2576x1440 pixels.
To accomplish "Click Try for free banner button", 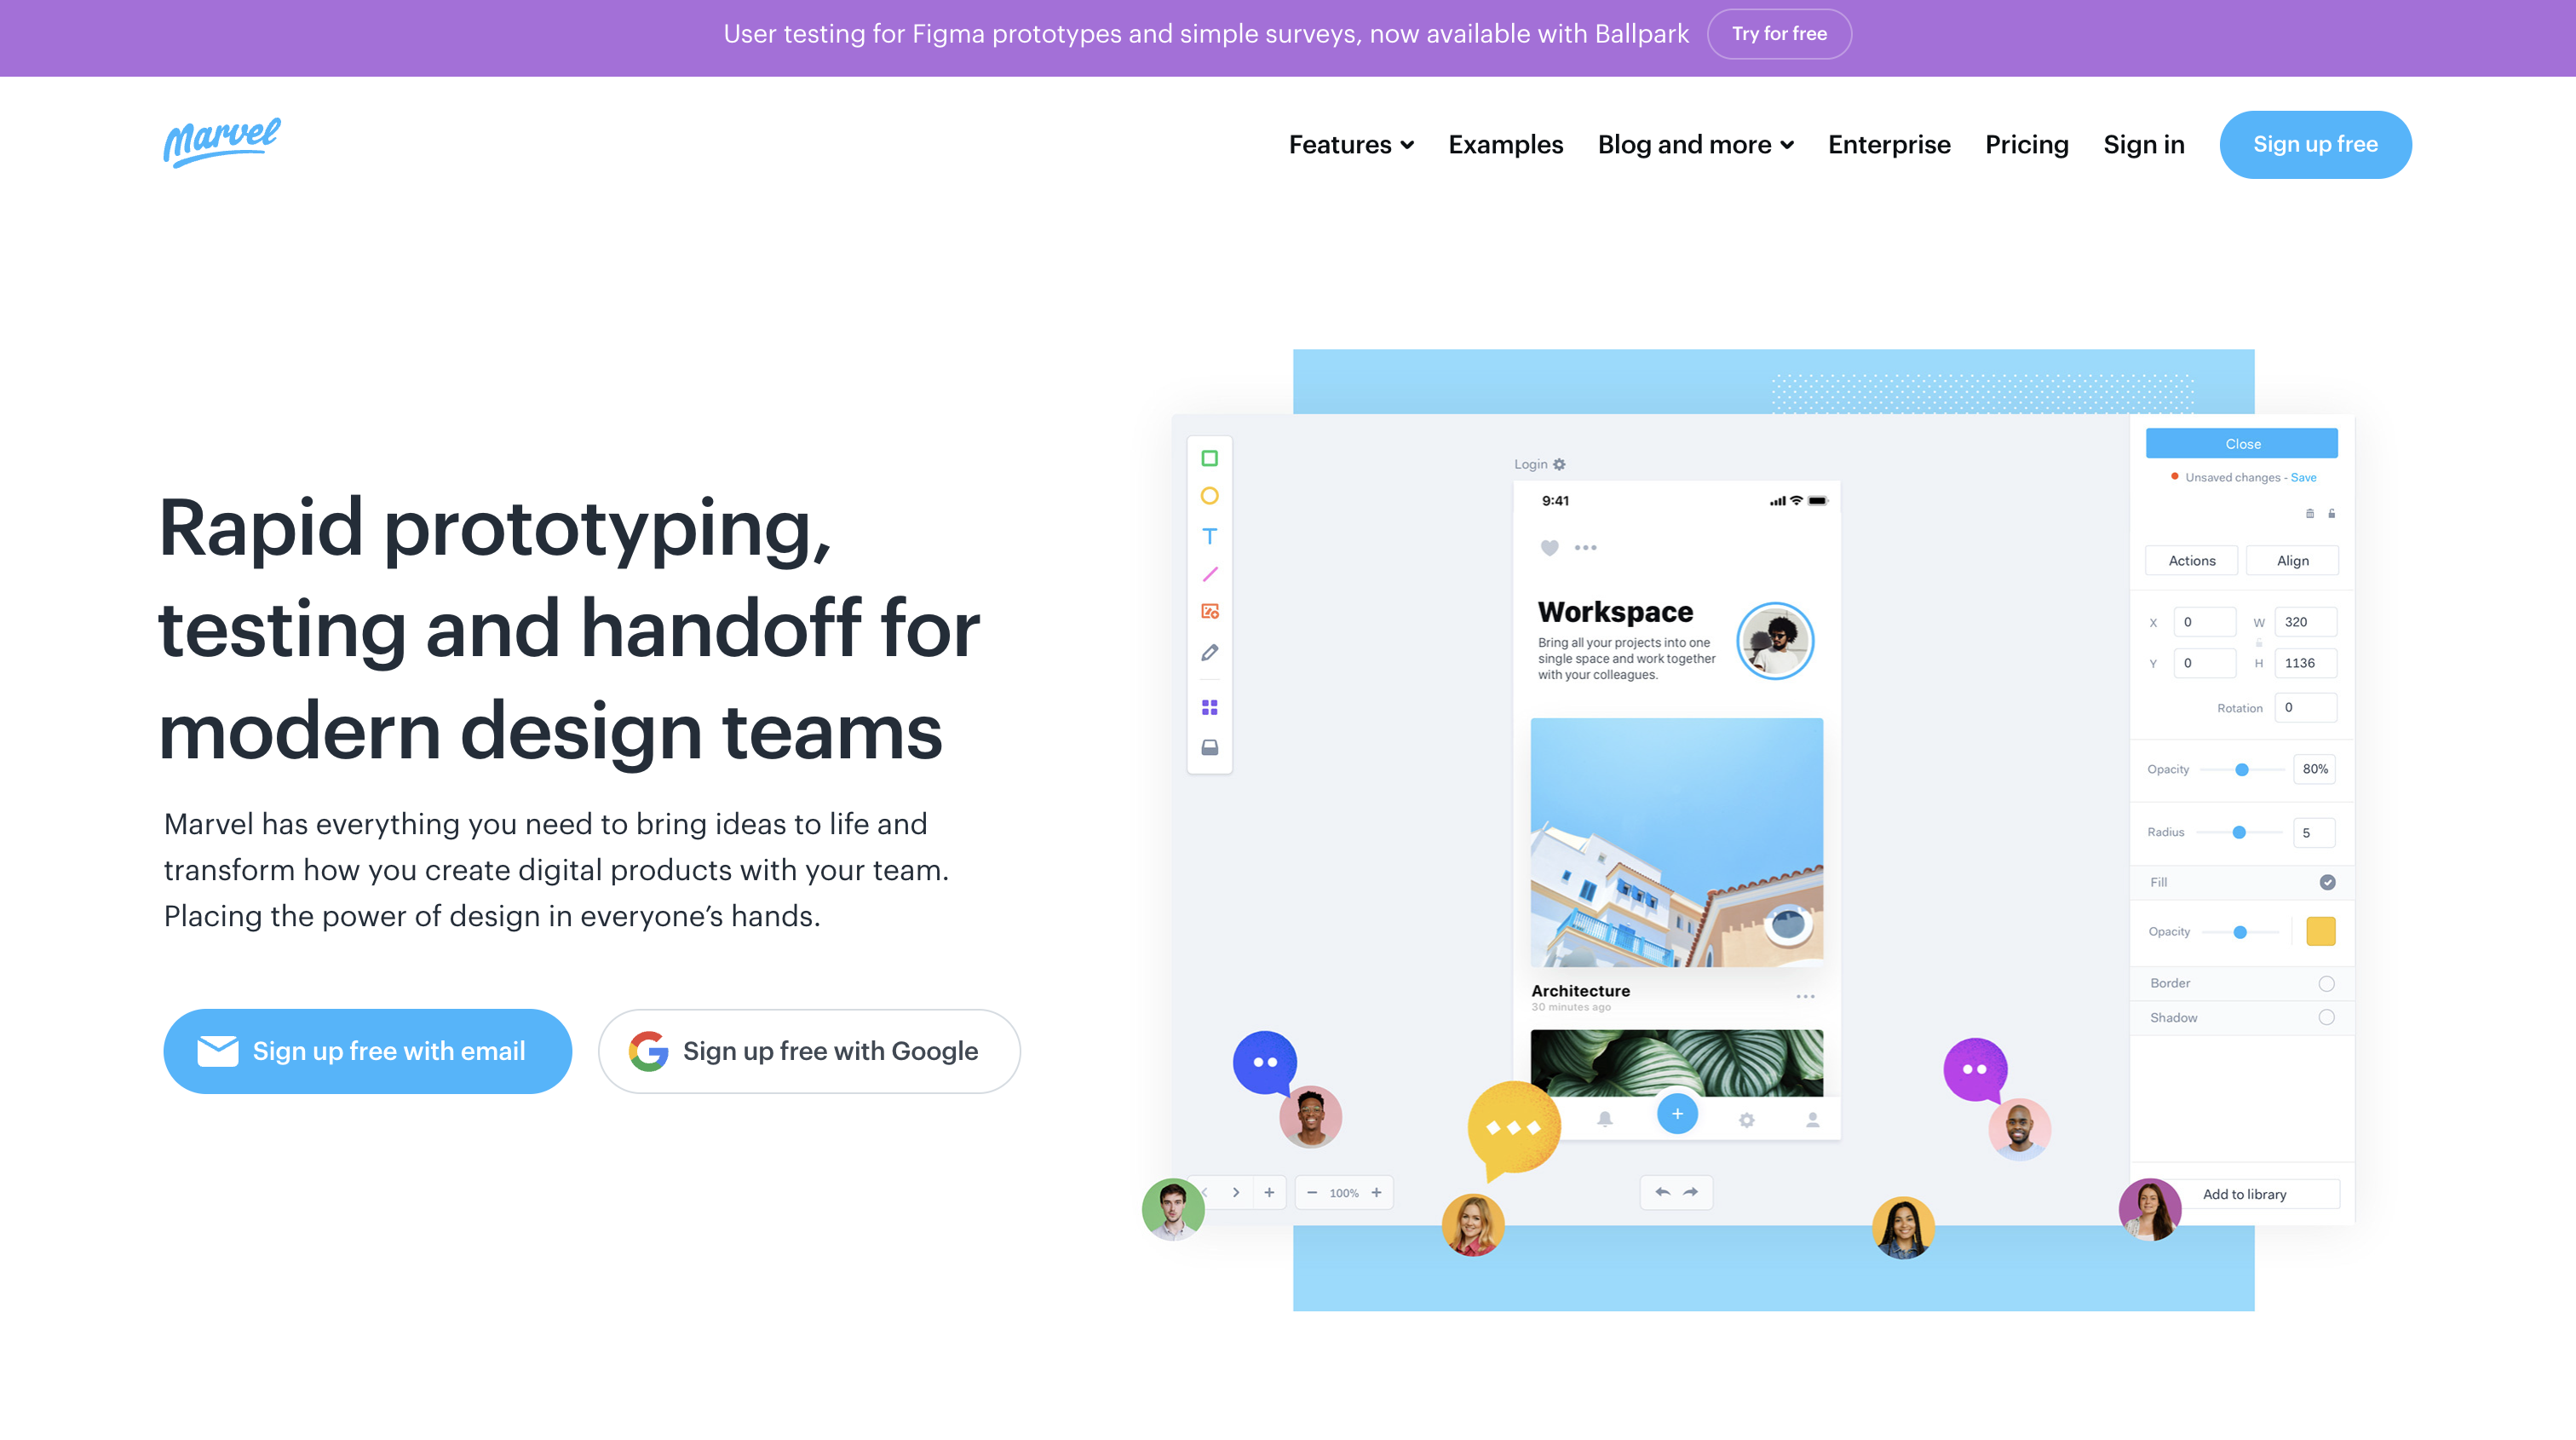I will (x=1778, y=34).
